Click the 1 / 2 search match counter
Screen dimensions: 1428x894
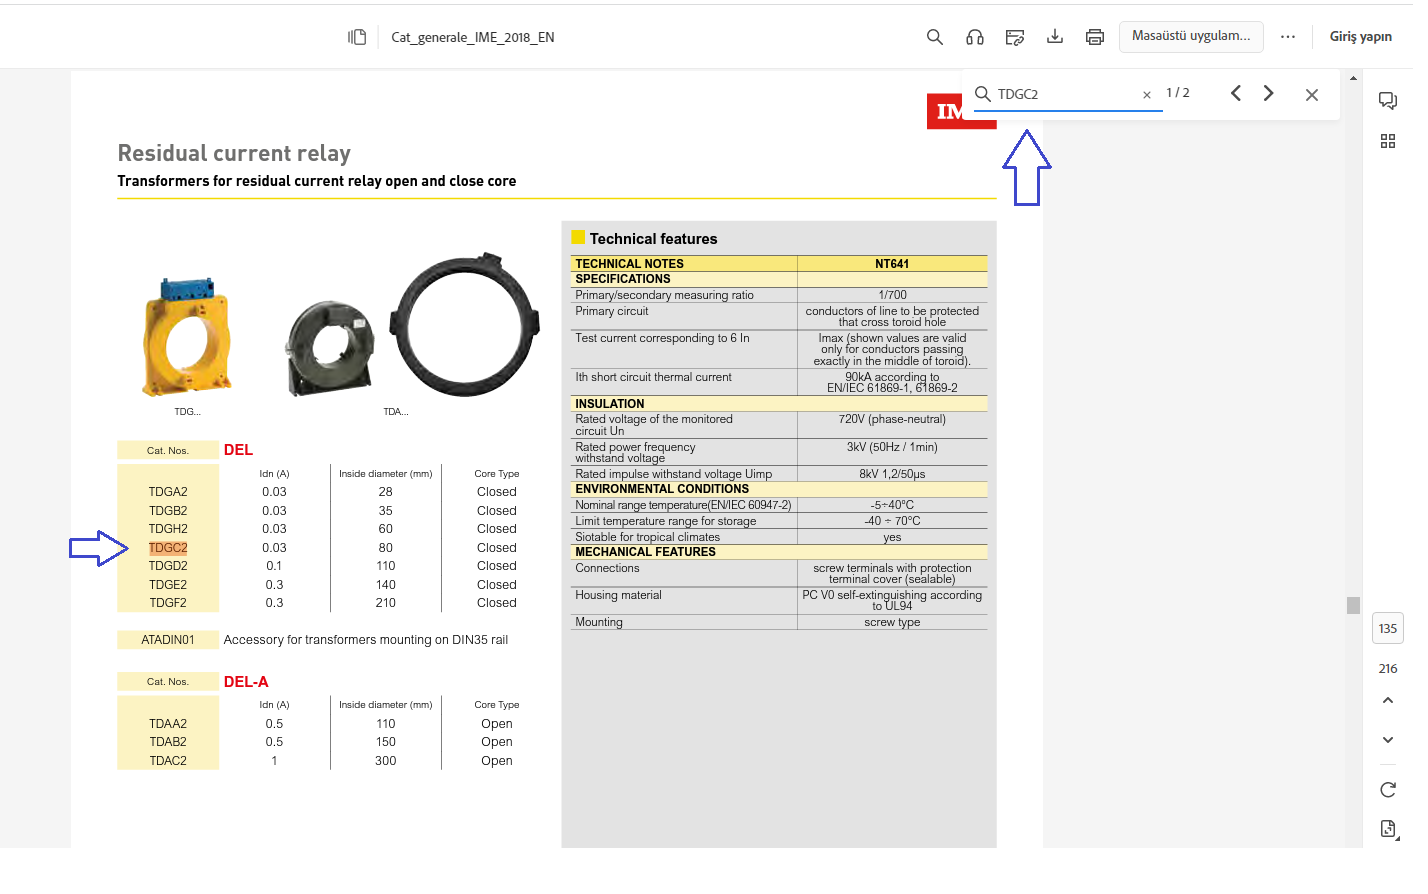tap(1178, 93)
